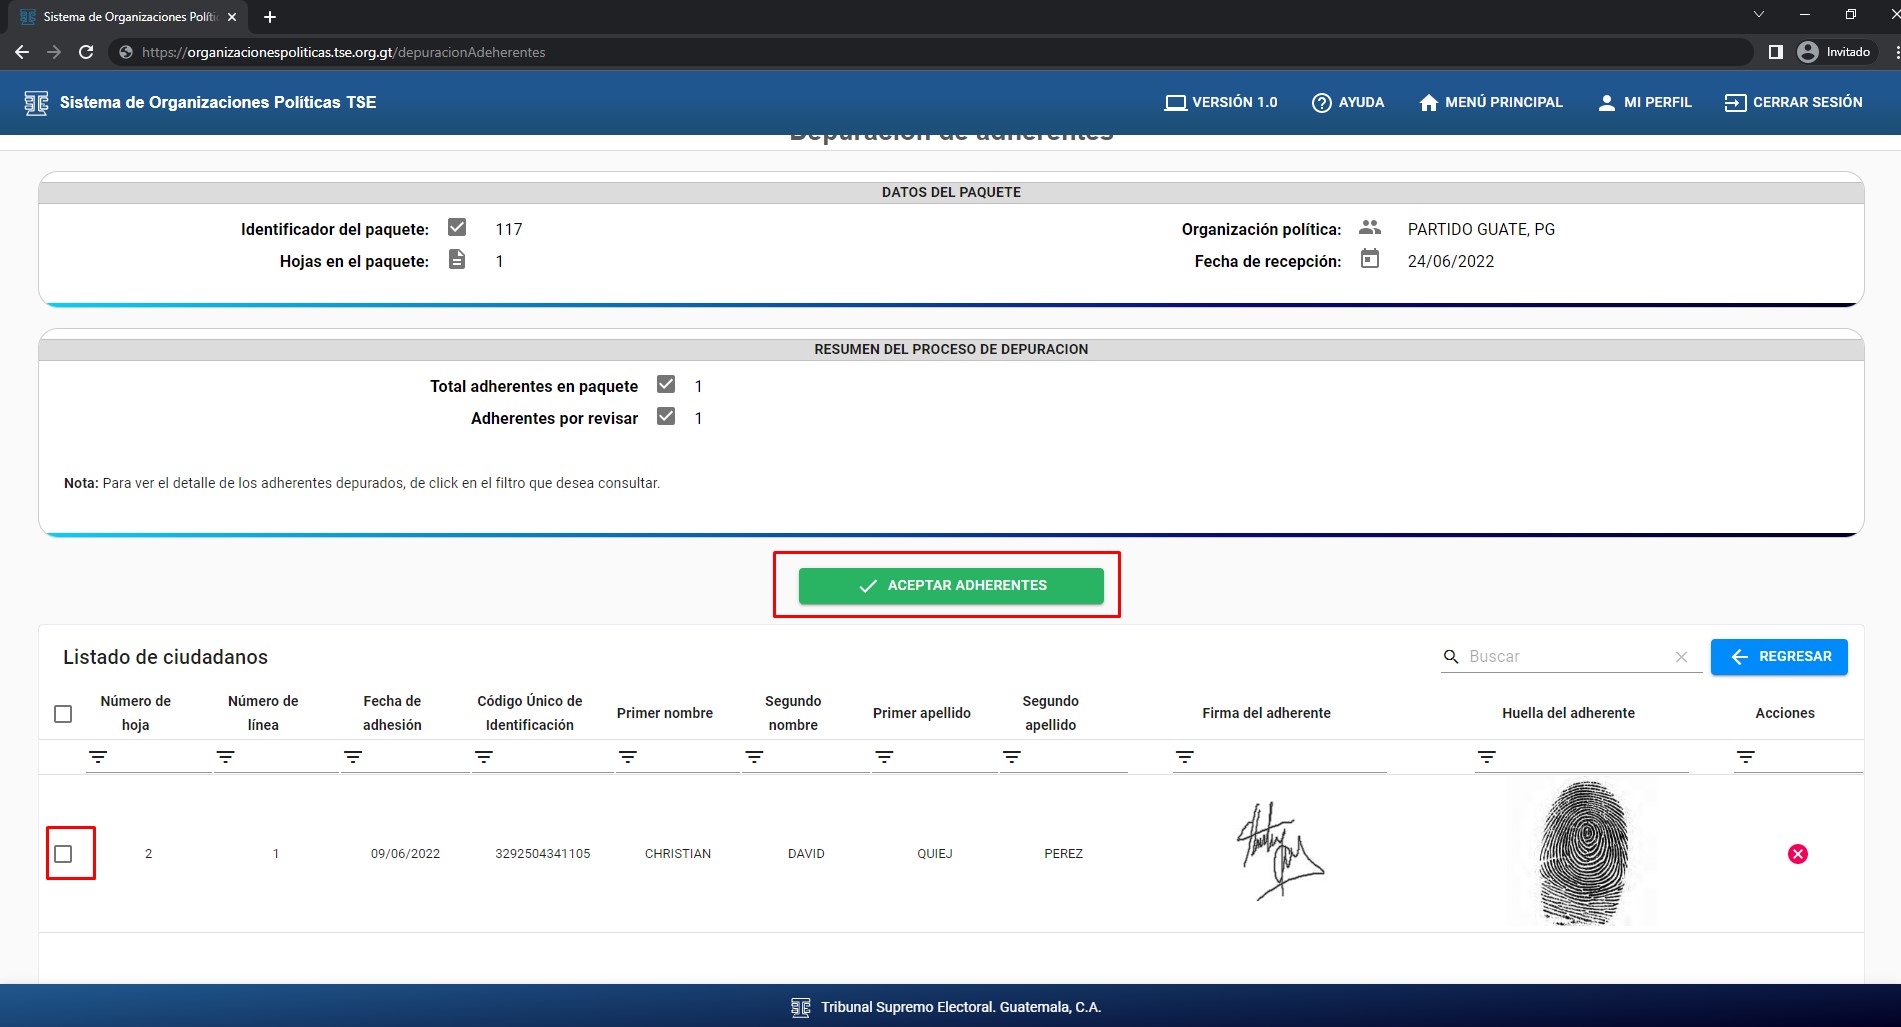The width and height of the screenshot is (1901, 1027).
Task: Reload the page with browser refresh icon
Action: coord(86,52)
